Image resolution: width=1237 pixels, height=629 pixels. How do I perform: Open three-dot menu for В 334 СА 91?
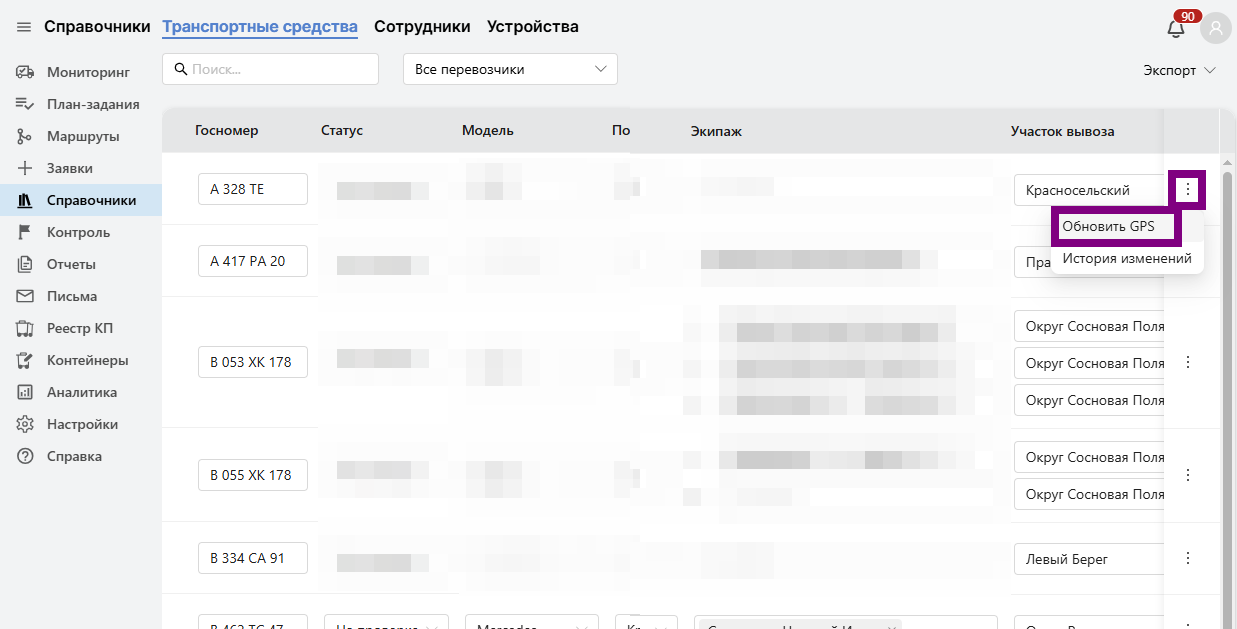click(x=1188, y=558)
